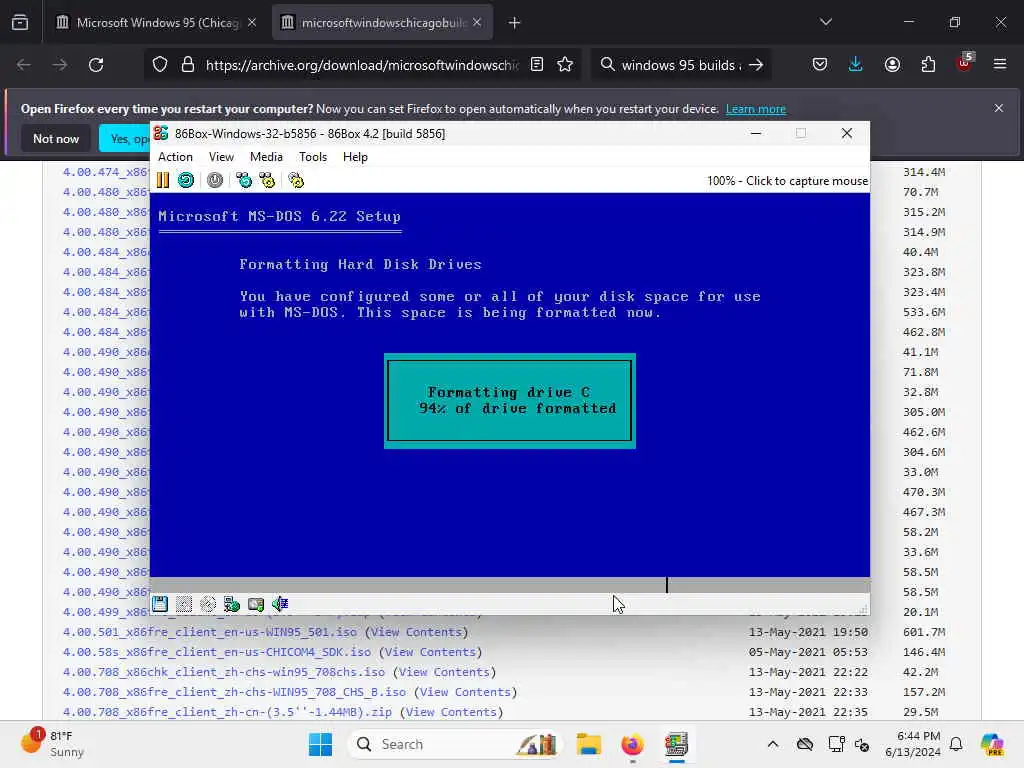Open the 86Box Action menu
The width and height of the screenshot is (1024, 768).
point(175,157)
